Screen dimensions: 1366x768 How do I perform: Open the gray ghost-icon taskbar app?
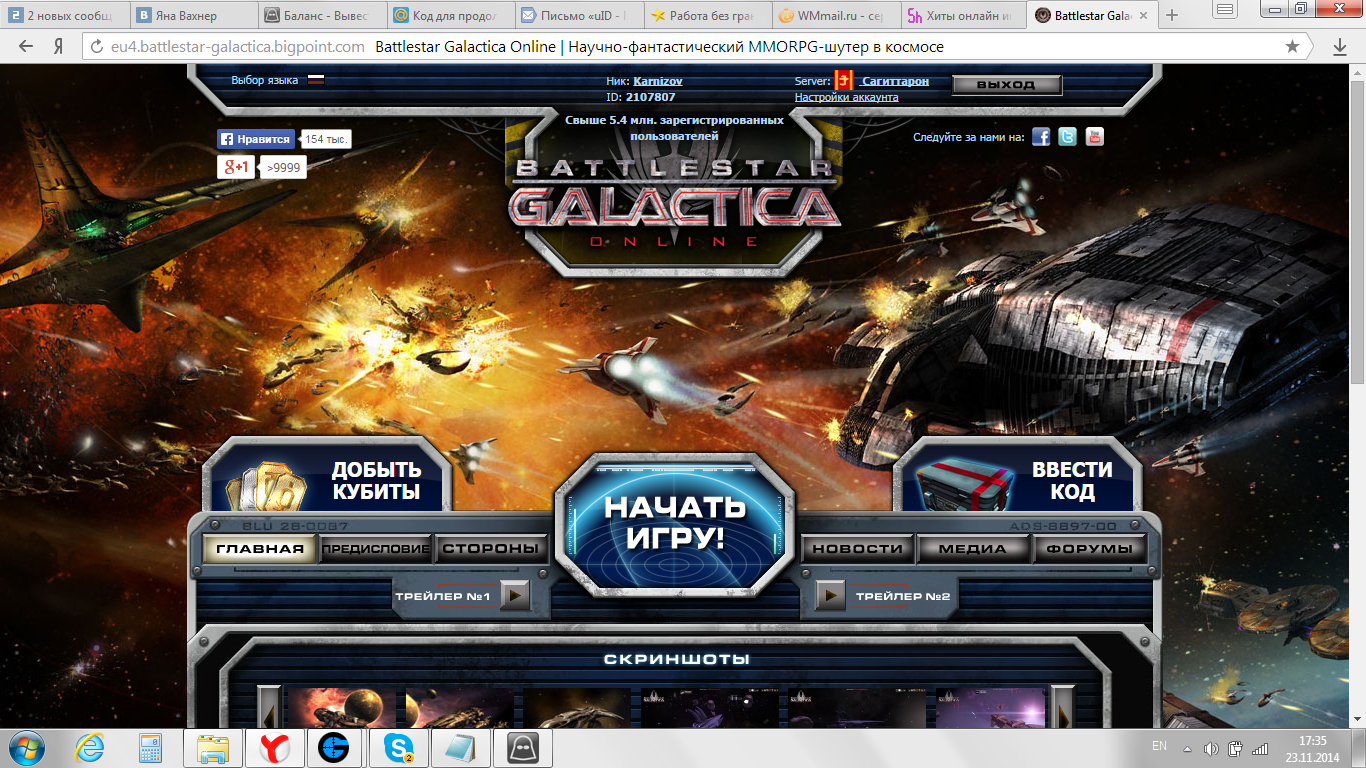tap(521, 748)
